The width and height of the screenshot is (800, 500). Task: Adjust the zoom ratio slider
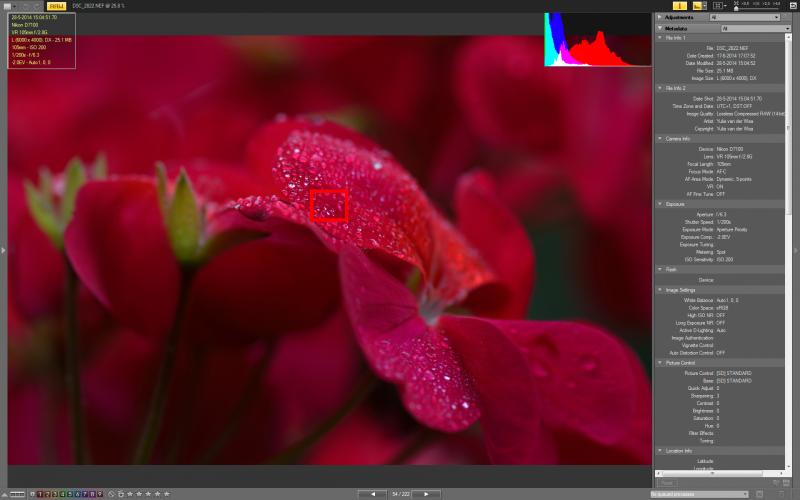(x=757, y=9)
